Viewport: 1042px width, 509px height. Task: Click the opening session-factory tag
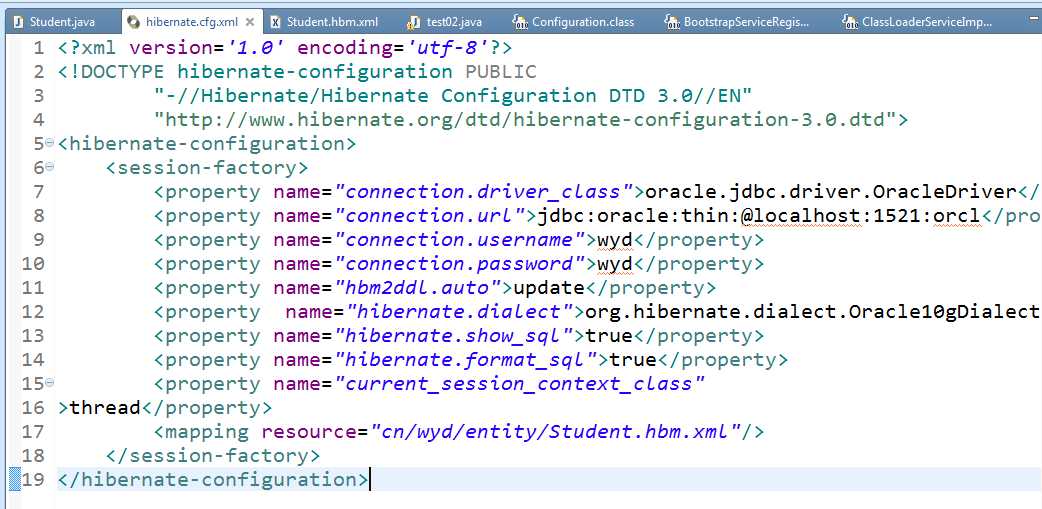207,167
